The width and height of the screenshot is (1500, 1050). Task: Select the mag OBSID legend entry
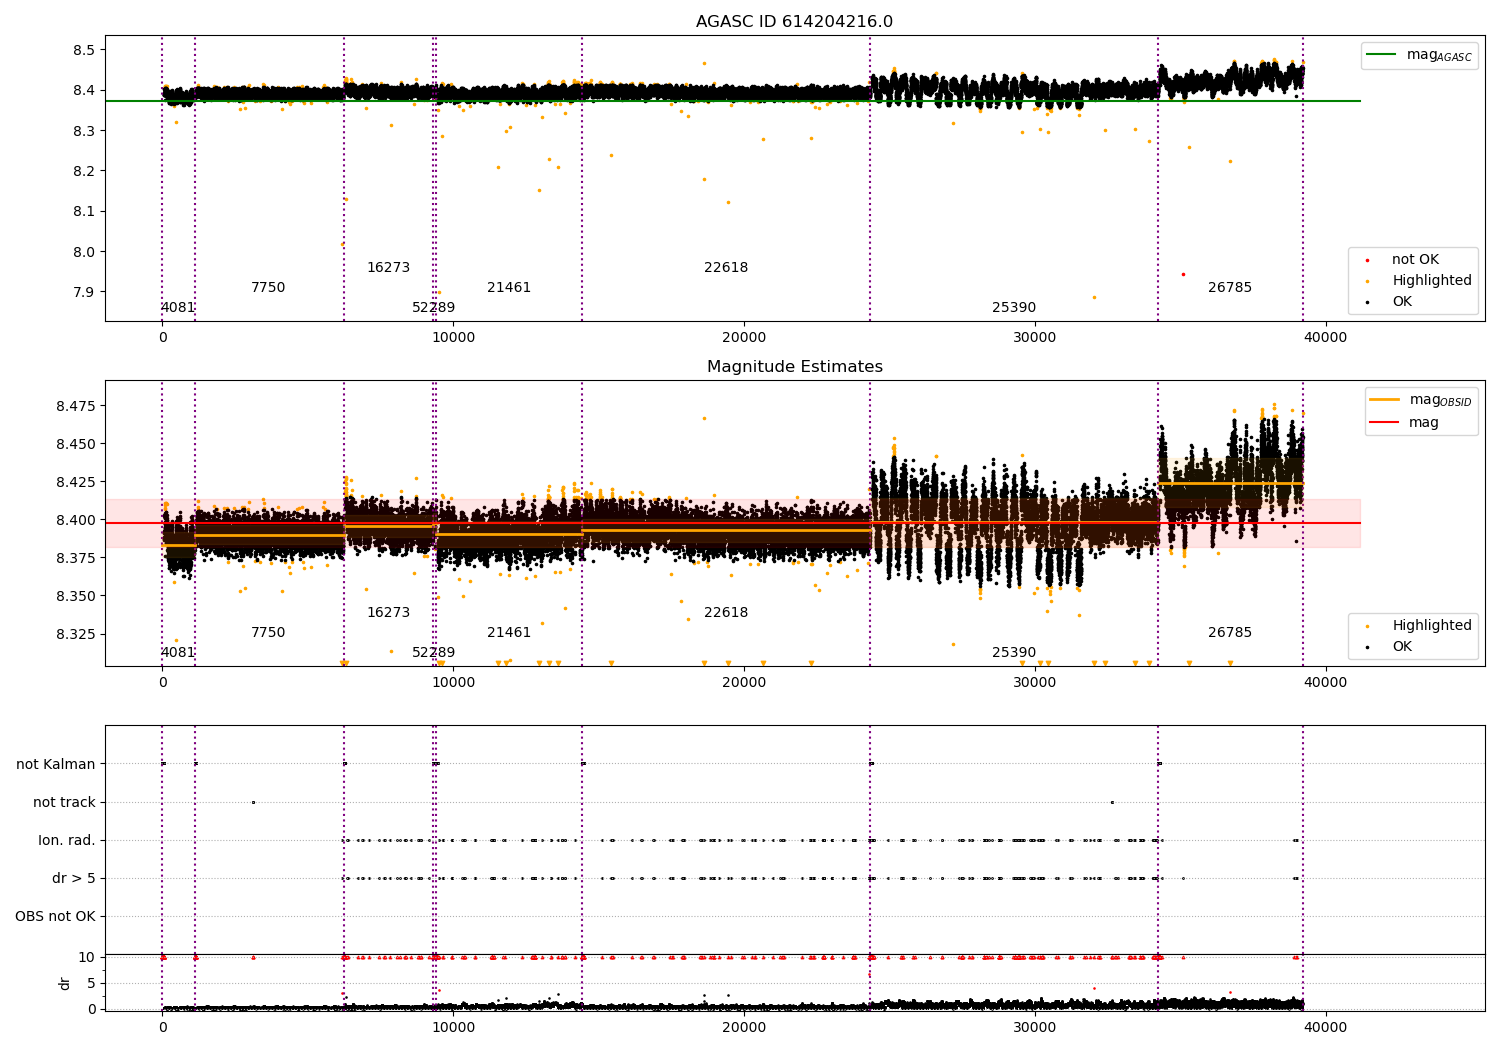coord(1419,400)
